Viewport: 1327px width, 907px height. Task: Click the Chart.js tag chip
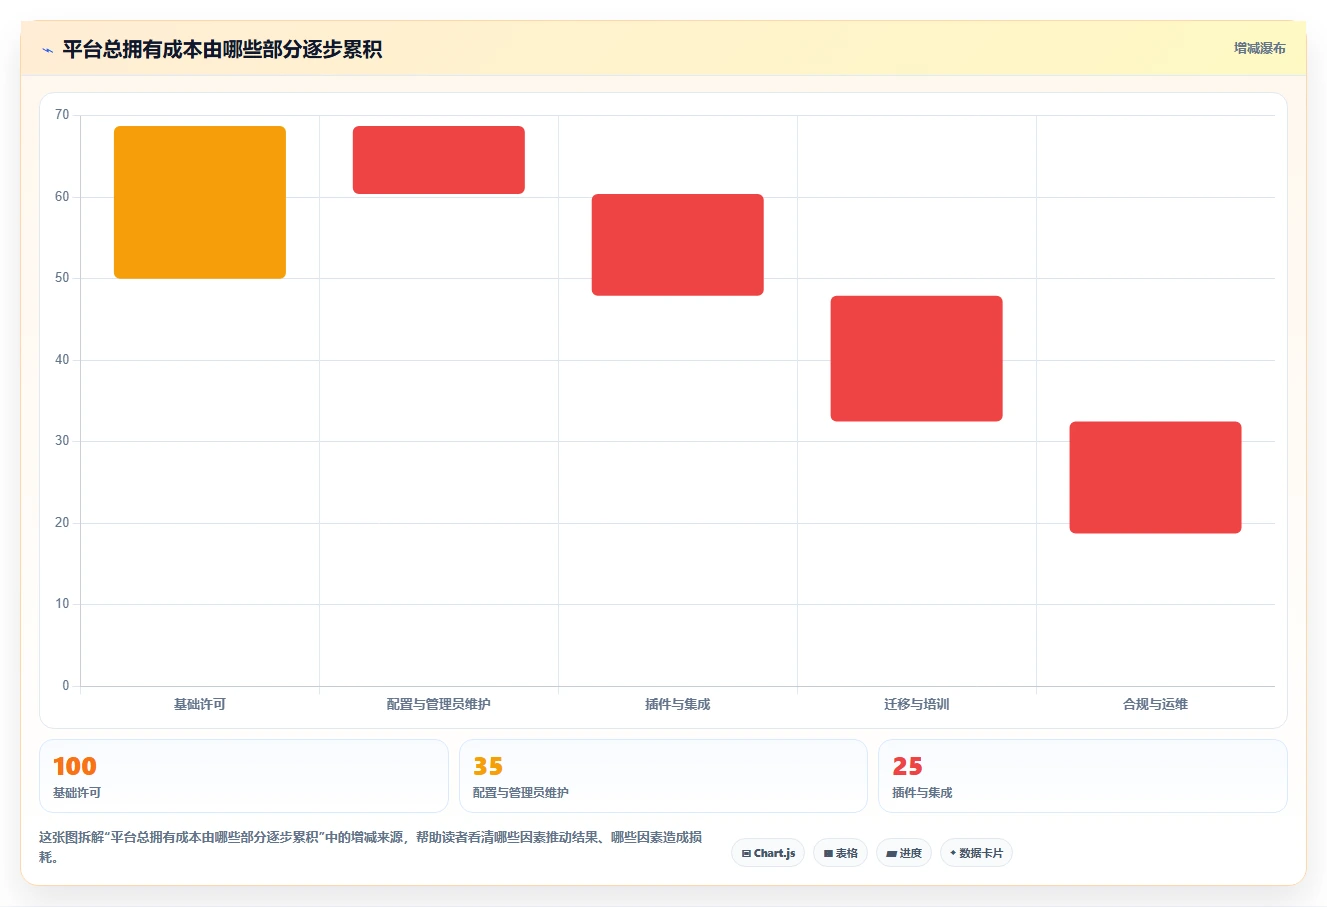tap(768, 853)
